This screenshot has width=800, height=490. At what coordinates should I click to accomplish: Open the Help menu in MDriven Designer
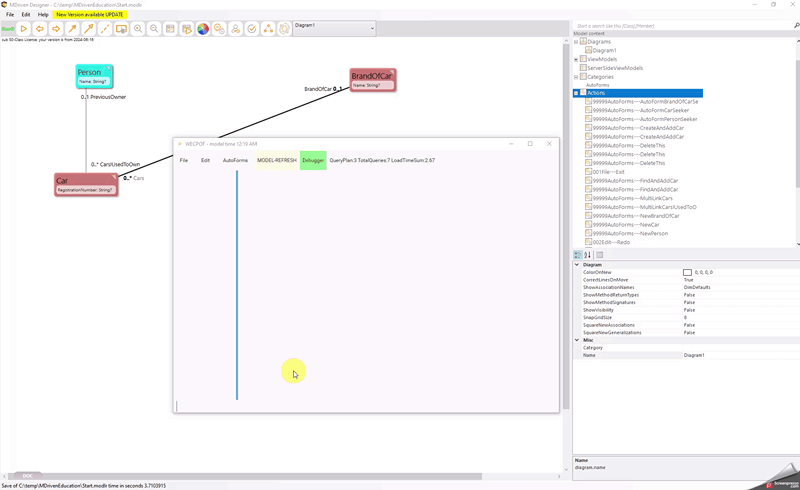[43, 15]
